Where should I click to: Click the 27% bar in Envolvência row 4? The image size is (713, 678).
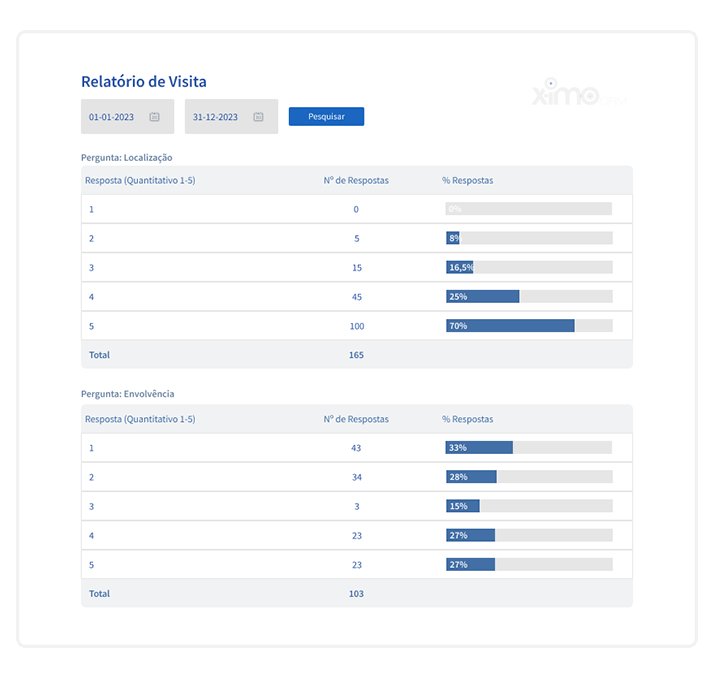coord(529,535)
